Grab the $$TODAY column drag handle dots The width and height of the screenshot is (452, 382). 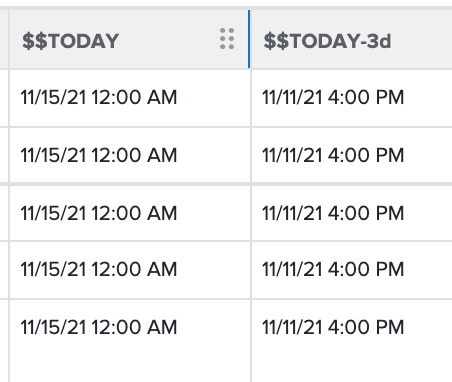click(x=227, y=39)
